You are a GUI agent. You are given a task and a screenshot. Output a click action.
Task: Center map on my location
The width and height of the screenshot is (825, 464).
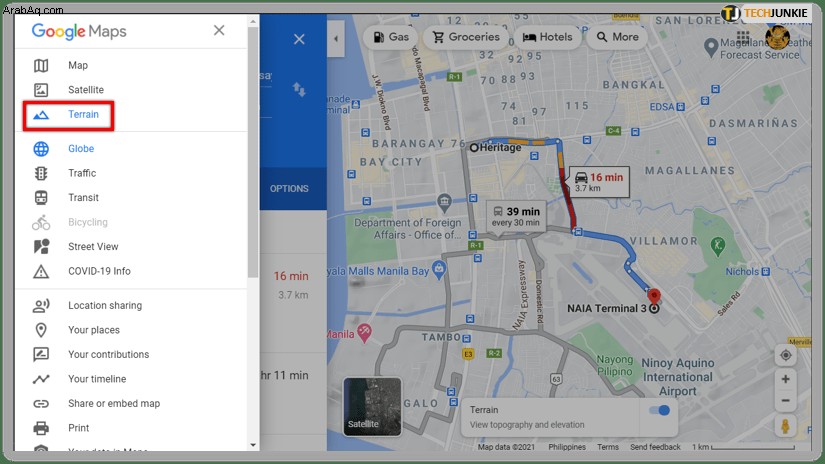785,356
